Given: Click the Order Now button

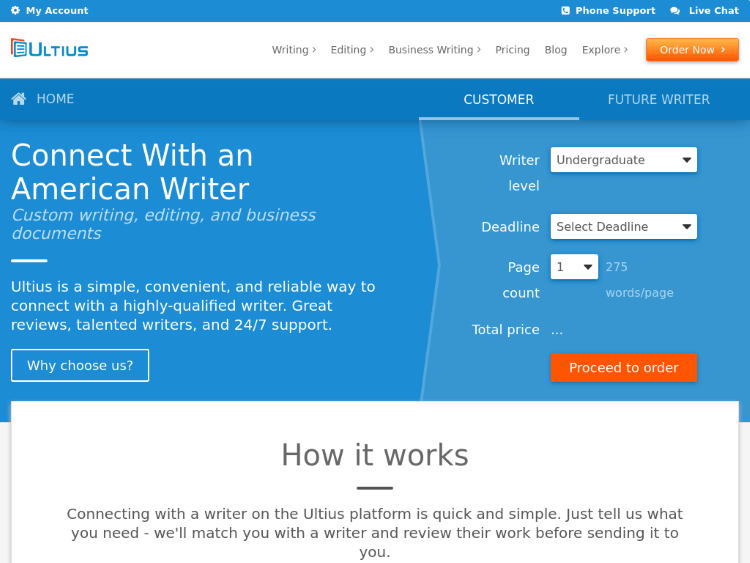Looking at the screenshot, I should click(692, 50).
